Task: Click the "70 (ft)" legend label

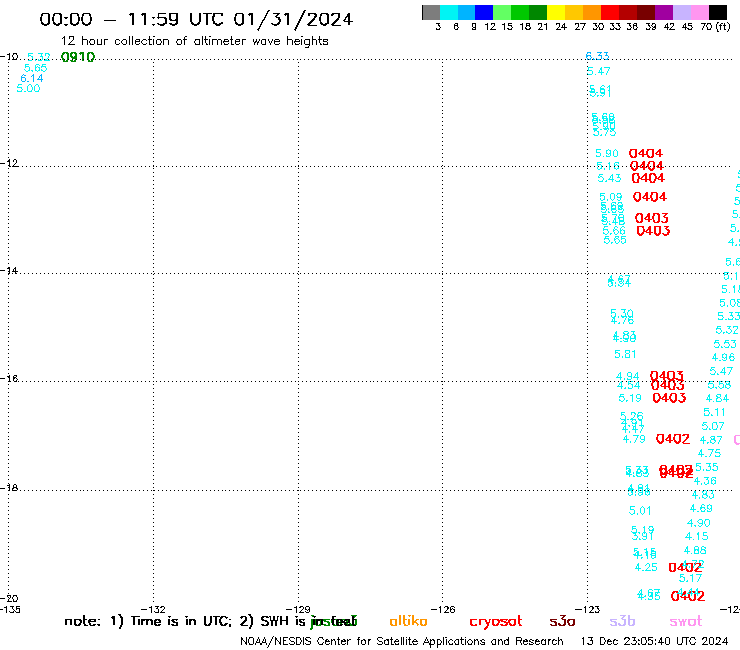Action: [715, 26]
